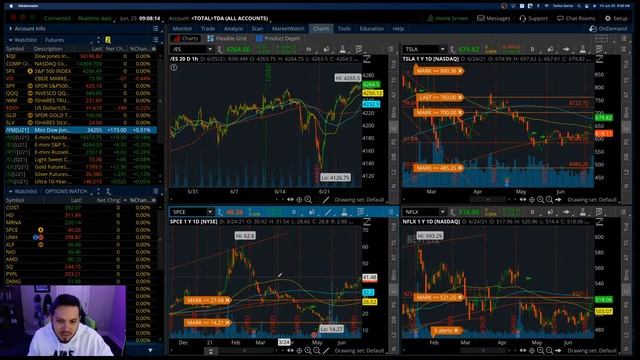The width and height of the screenshot is (640, 360).
Task: Open the drawing line tool in SPCE toolbar
Action: [x=328, y=212]
